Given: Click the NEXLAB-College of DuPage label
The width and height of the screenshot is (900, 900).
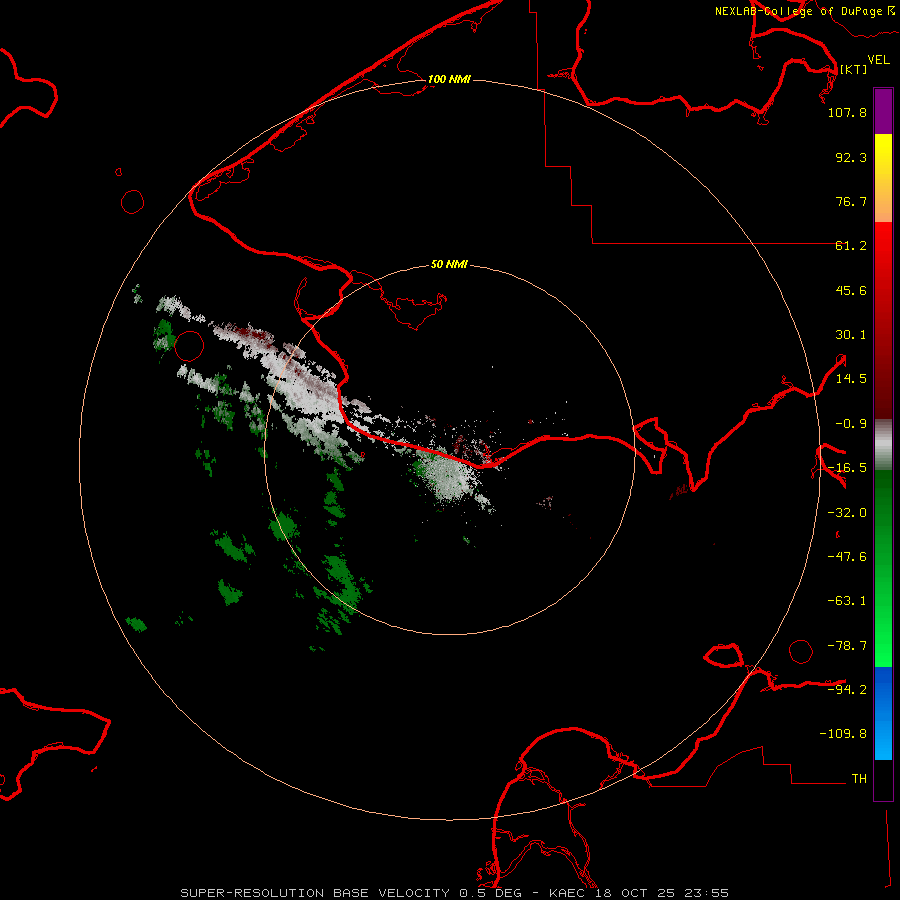Looking at the screenshot, I should pos(805,11).
